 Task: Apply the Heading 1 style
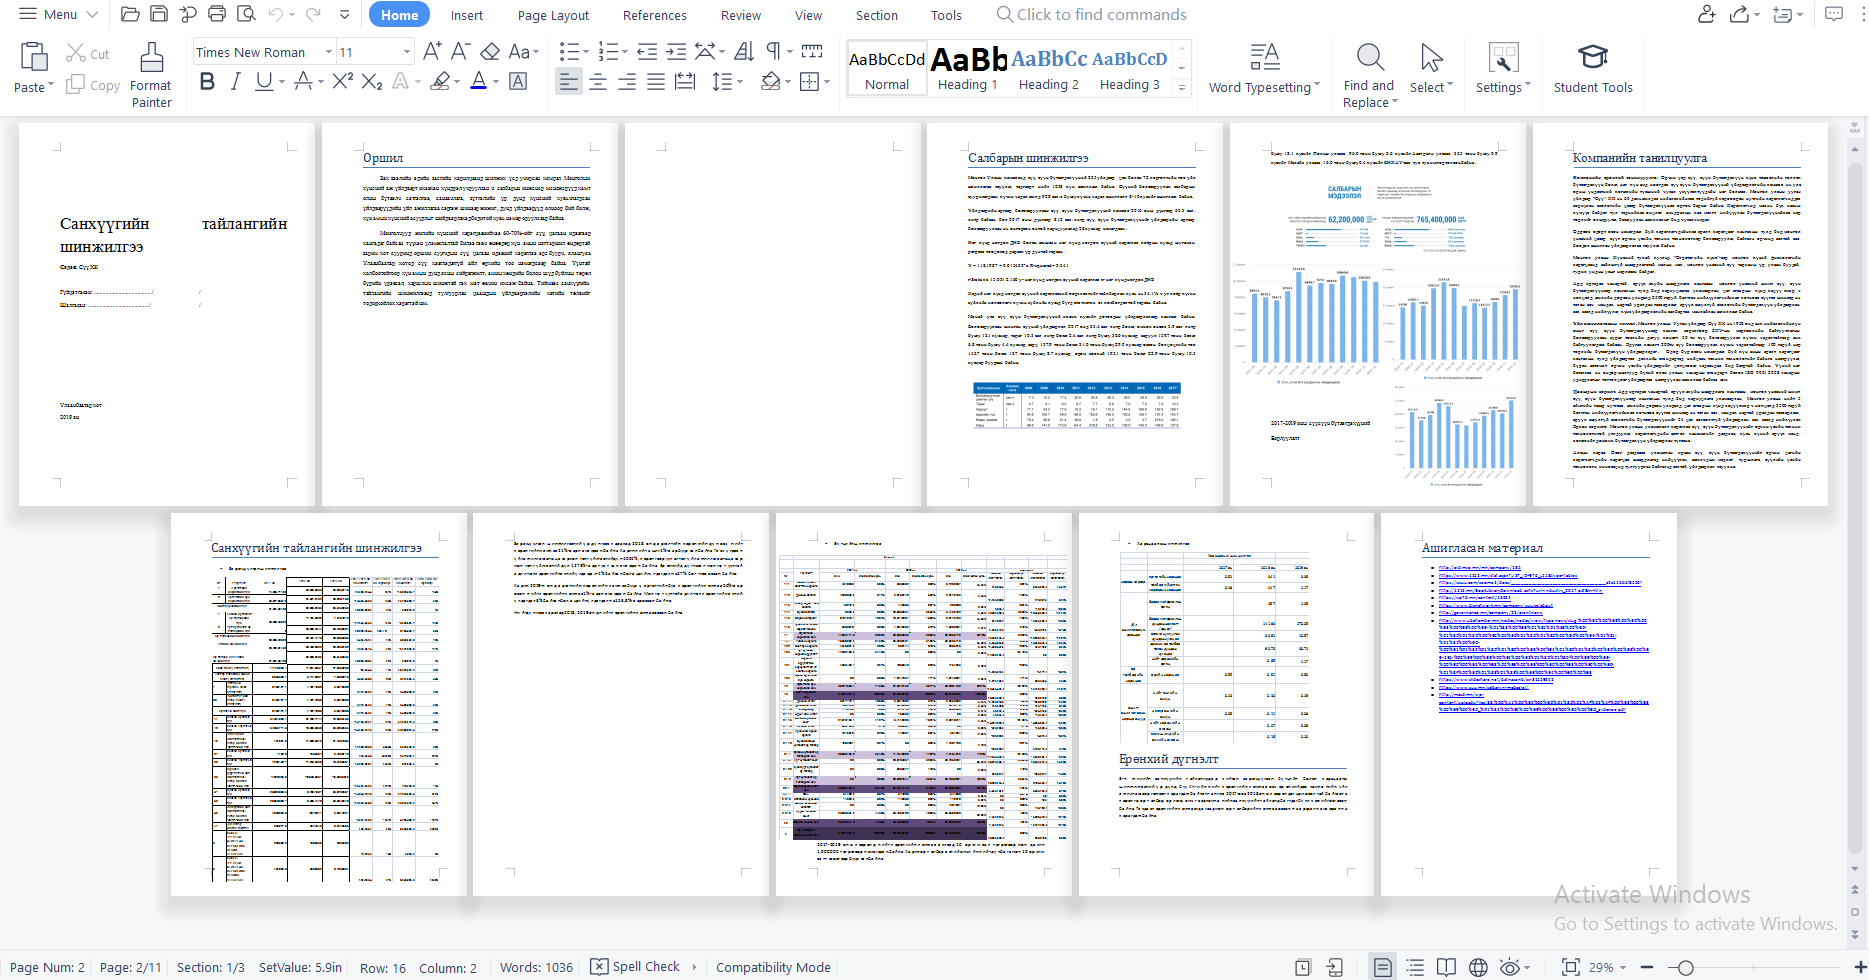[968, 68]
